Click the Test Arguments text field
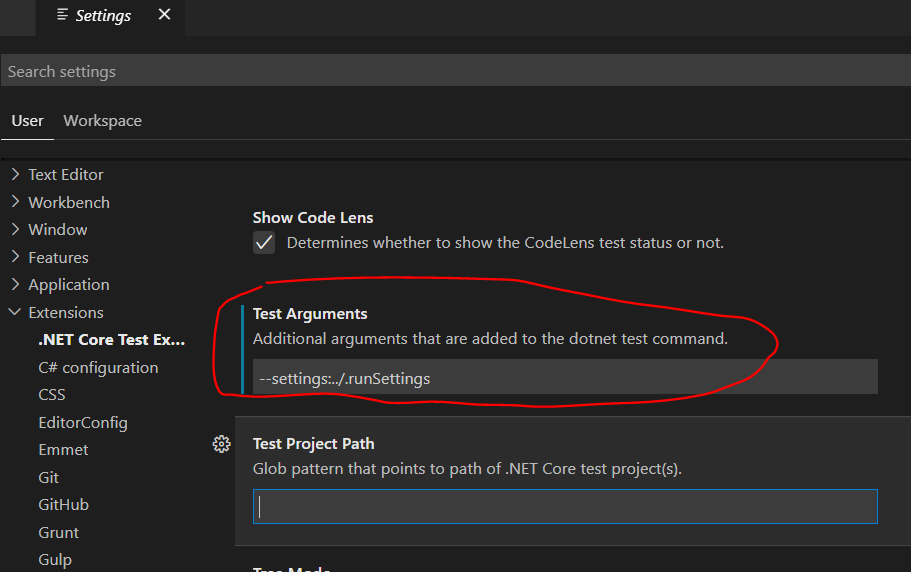911x572 pixels. [565, 379]
